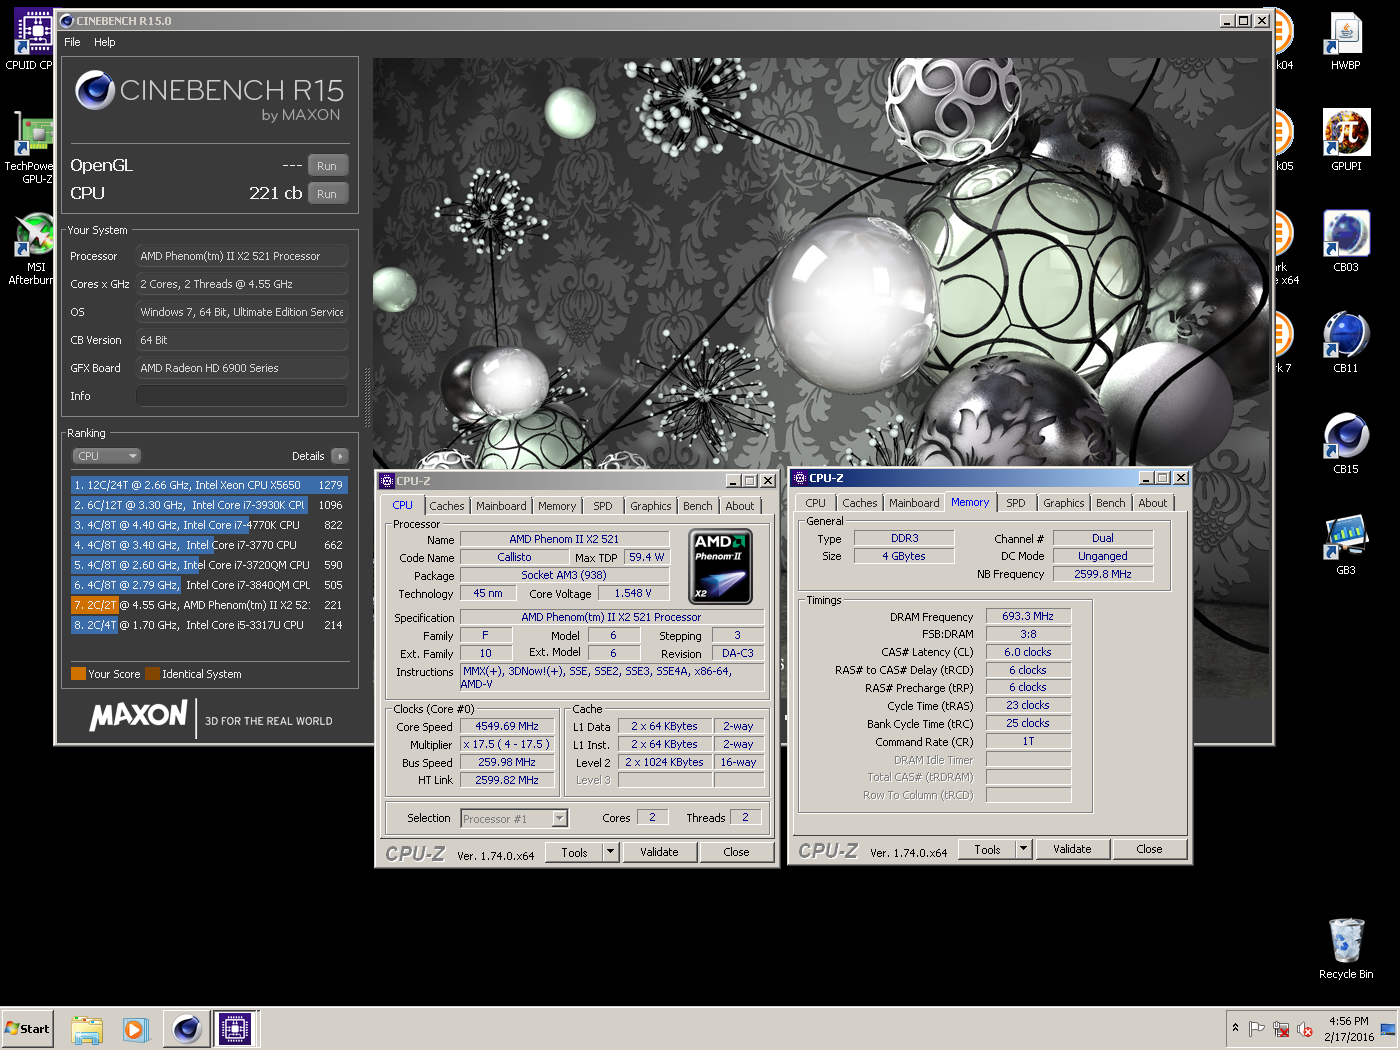Click the Start button
Image resolution: width=1400 pixels, height=1050 pixels.
tap(27, 1029)
